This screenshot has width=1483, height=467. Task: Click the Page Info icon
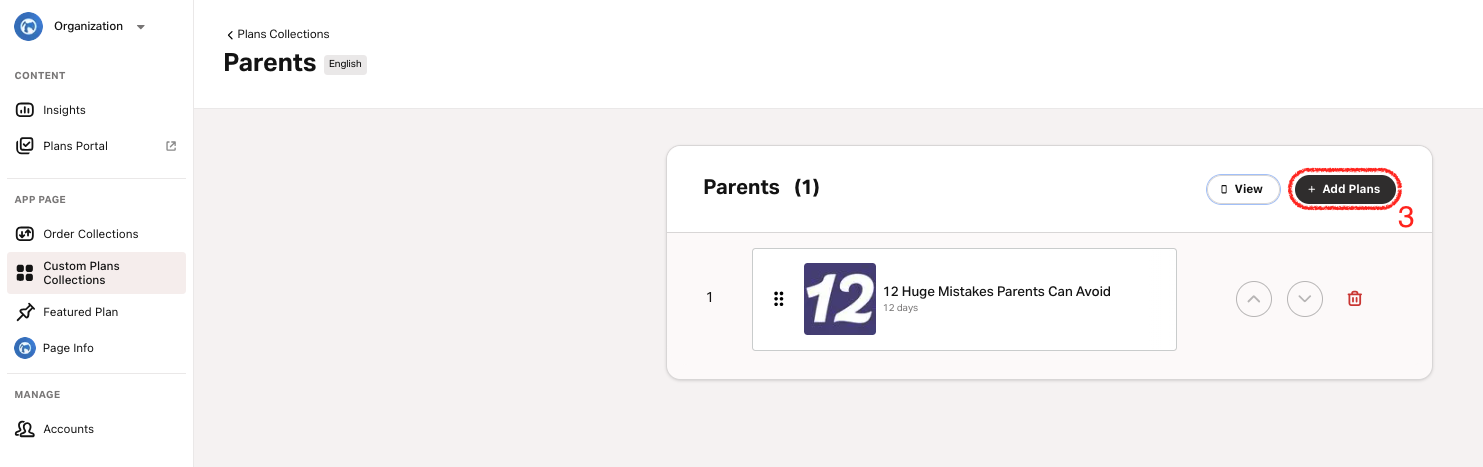click(x=25, y=348)
